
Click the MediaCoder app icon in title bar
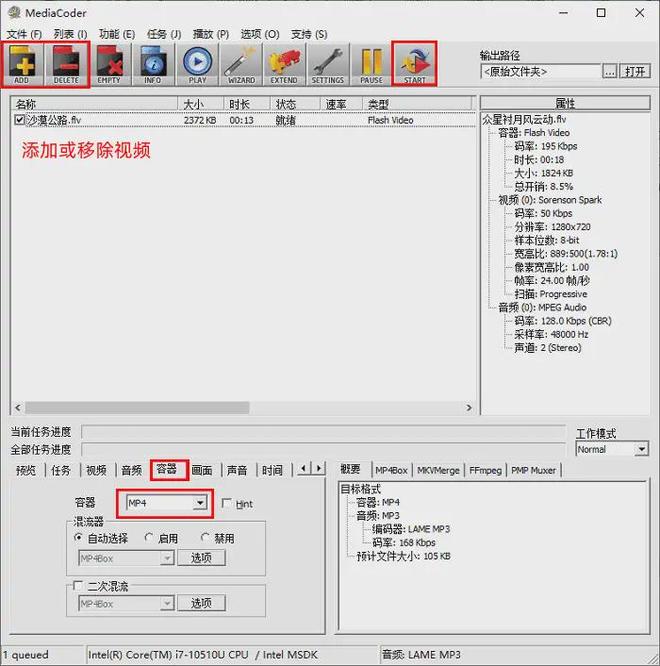14,13
